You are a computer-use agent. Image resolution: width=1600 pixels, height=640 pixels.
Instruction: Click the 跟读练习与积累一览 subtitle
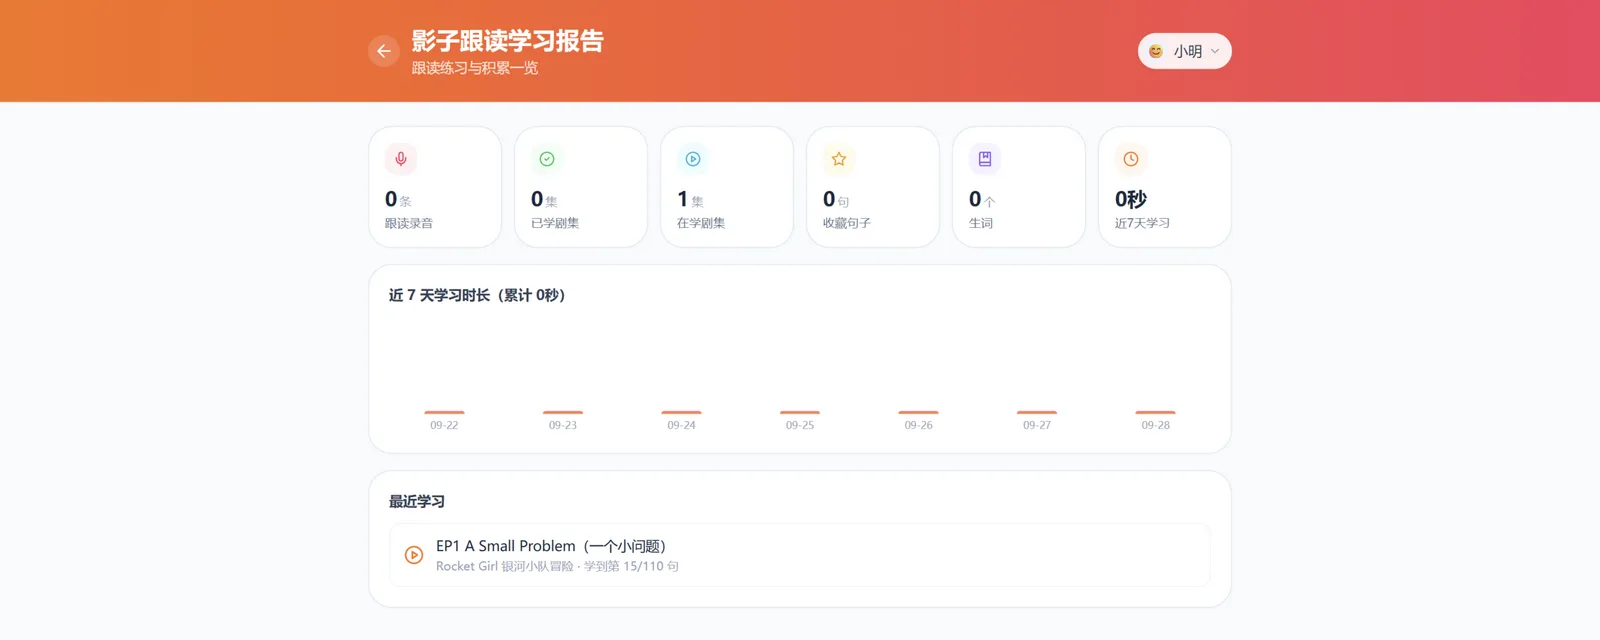[475, 68]
